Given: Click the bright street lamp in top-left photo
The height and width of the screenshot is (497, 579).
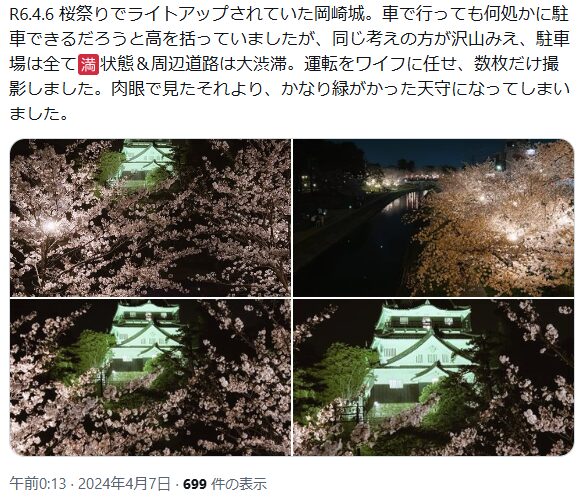Looking at the screenshot, I should point(51,226).
